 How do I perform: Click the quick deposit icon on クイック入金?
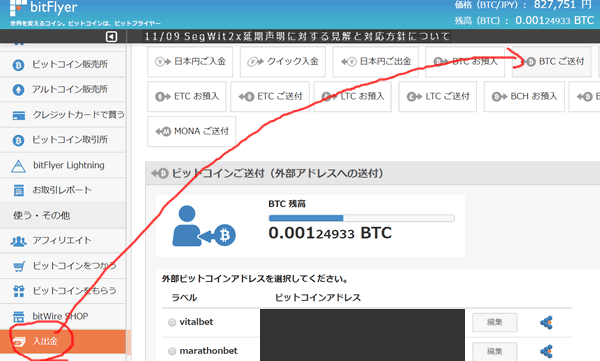pos(255,62)
